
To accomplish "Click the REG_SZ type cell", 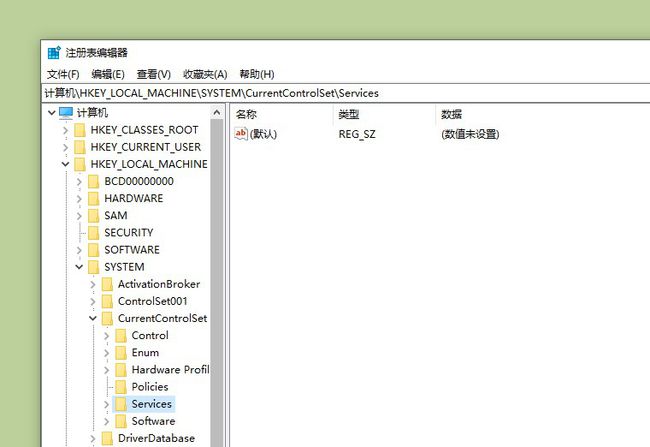I will click(357, 134).
